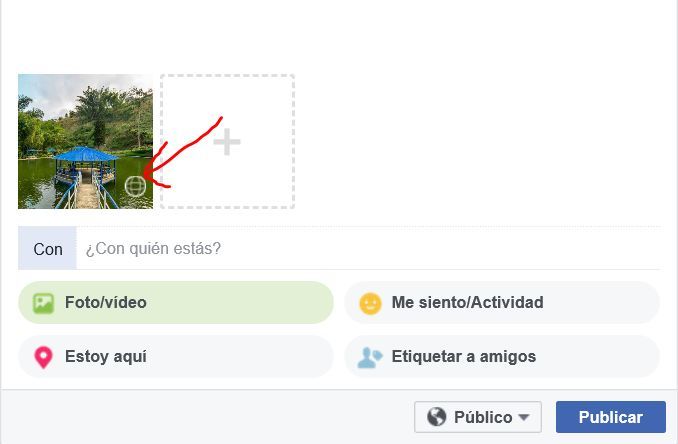678x444 pixels.
Task: Click the 360 globe icon on photo
Action: coord(135,186)
